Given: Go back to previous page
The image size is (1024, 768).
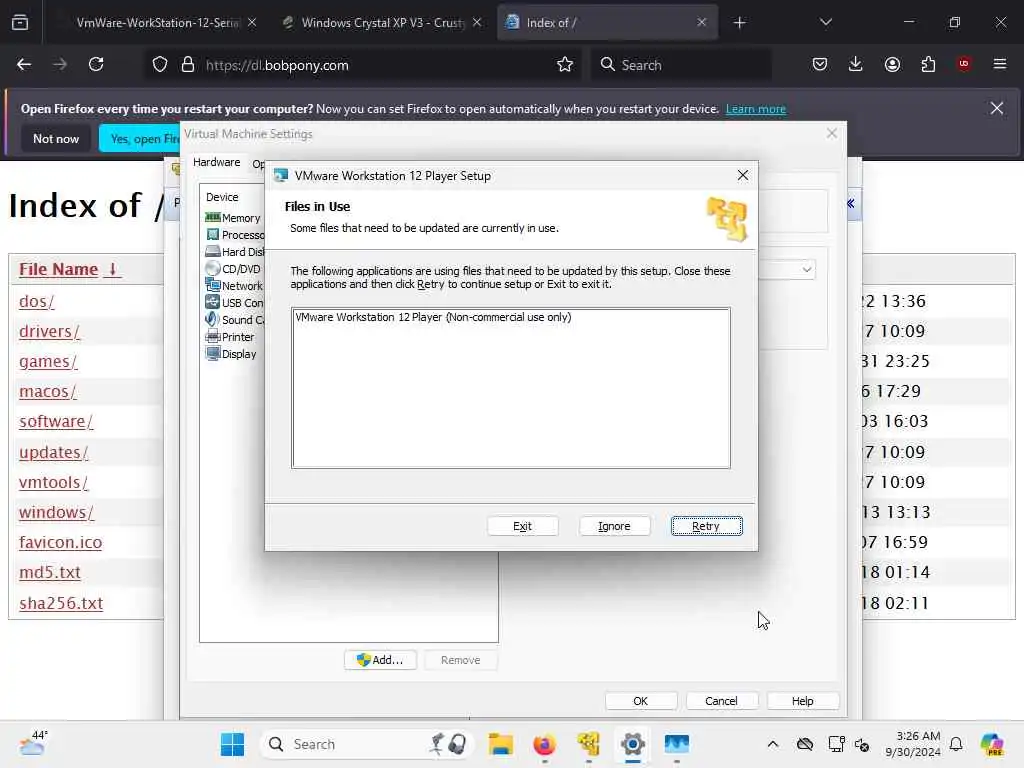Looking at the screenshot, I should (x=24, y=64).
